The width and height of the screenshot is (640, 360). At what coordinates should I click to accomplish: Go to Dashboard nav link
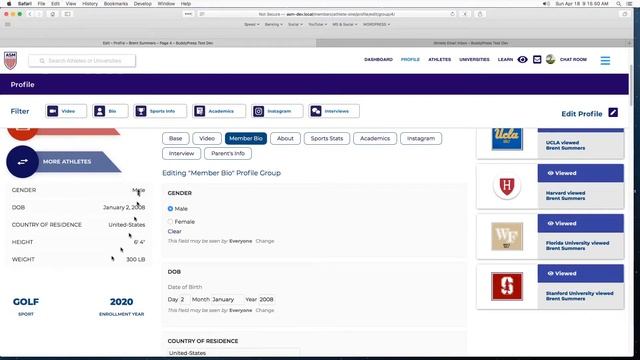(378, 60)
